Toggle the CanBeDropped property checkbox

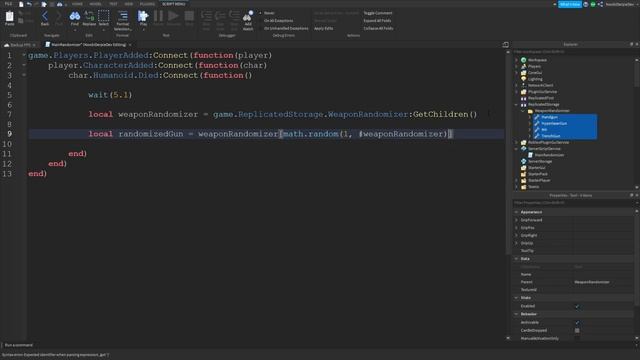tap(577, 330)
